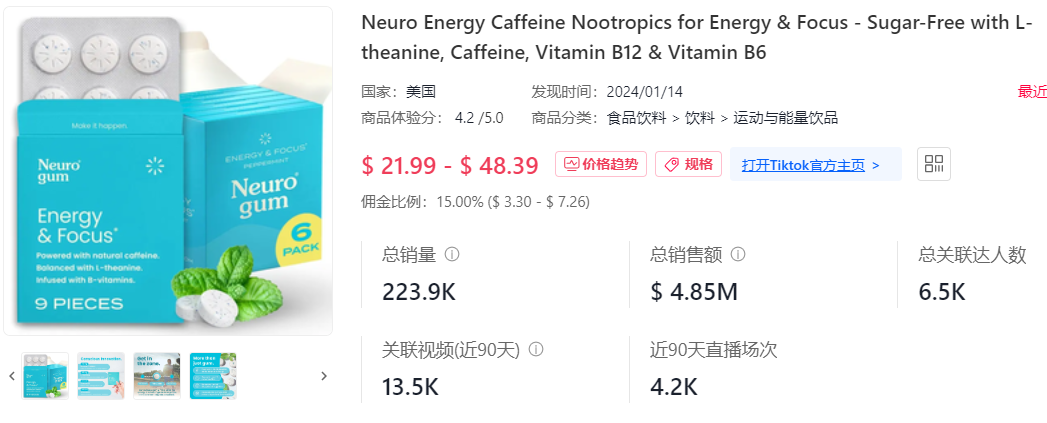Click the Neuro Energy Caffeine product title
Viewport: 1047px width, 423px height.
tap(697, 37)
